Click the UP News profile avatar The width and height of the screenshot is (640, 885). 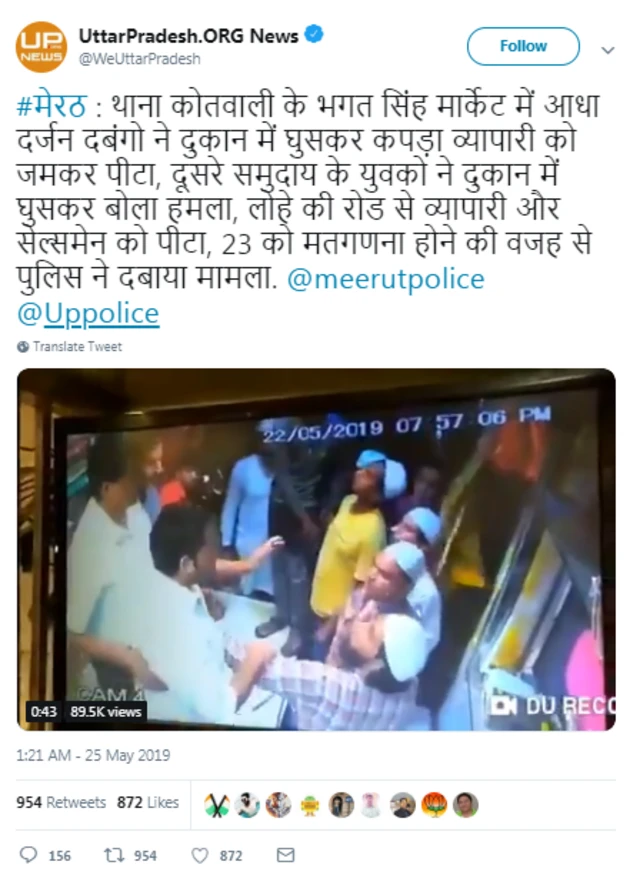[41, 47]
